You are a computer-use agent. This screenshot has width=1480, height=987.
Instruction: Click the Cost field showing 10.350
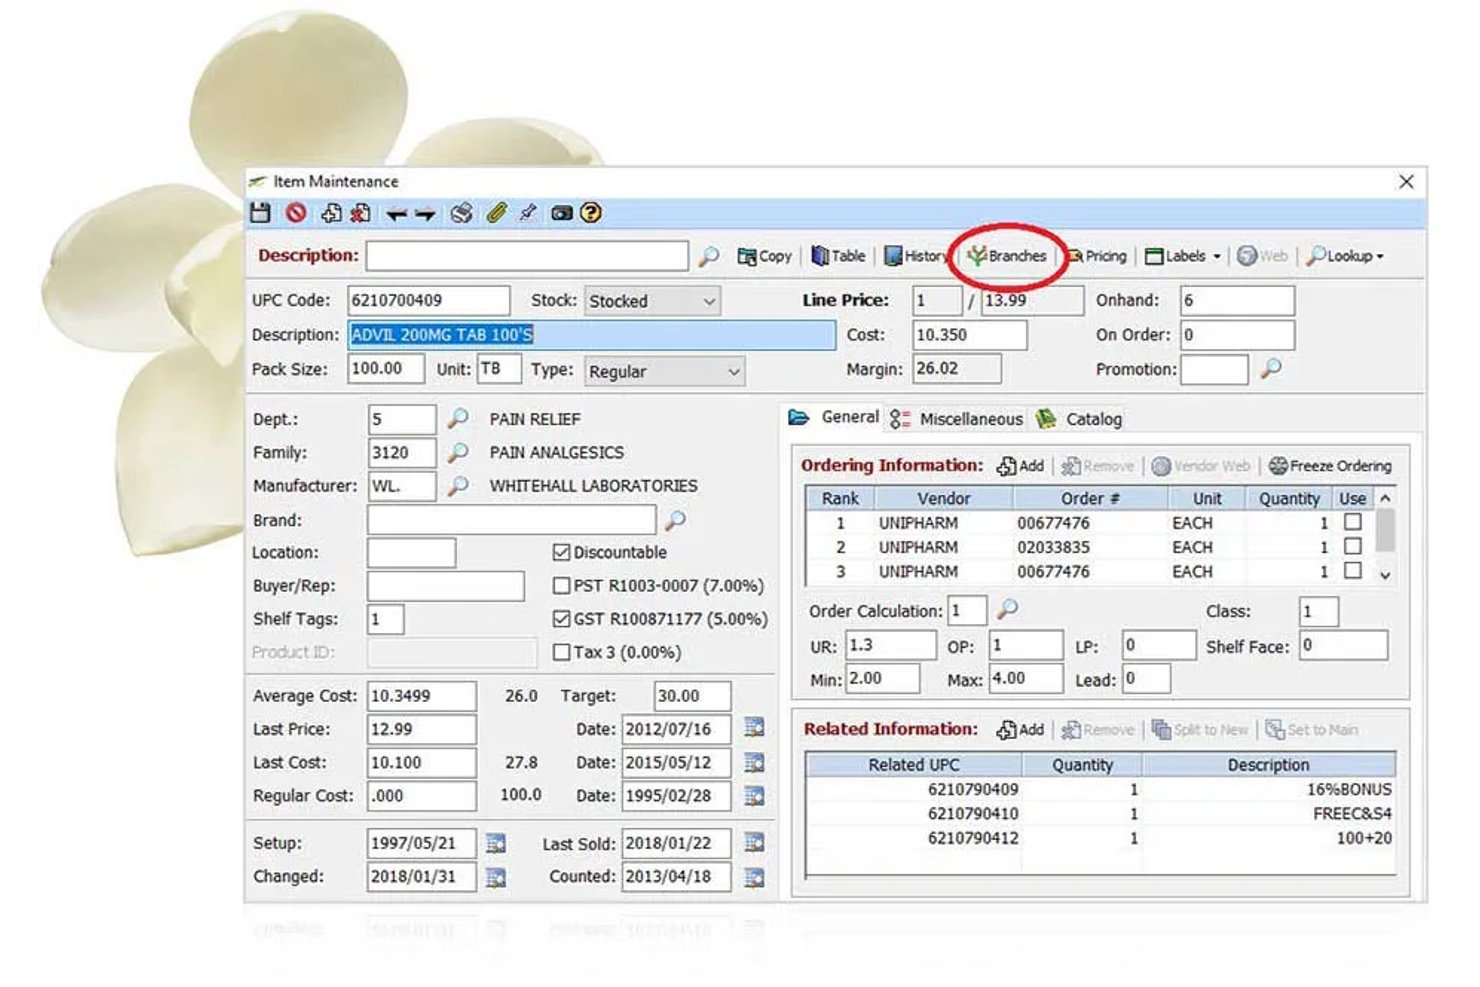pyautogui.click(x=969, y=335)
